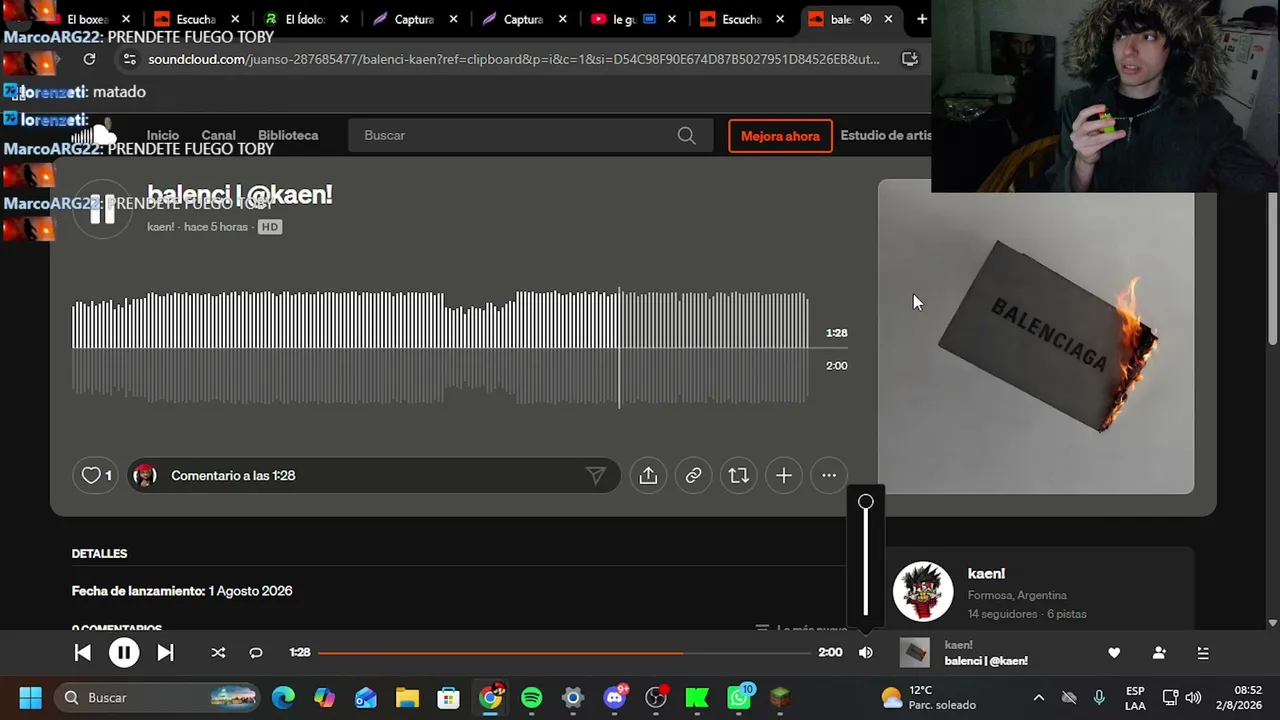The height and width of the screenshot is (720, 1280).
Task: Click the browser address bar URL
Action: [x=514, y=59]
